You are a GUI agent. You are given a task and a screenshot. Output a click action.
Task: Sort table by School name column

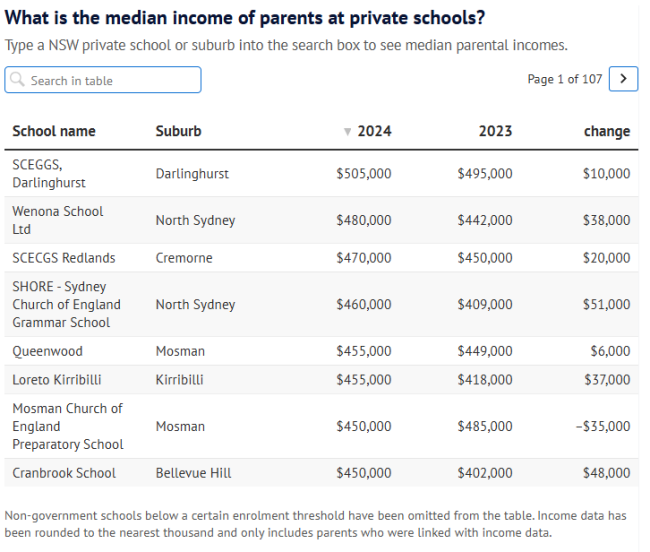[x=54, y=131]
